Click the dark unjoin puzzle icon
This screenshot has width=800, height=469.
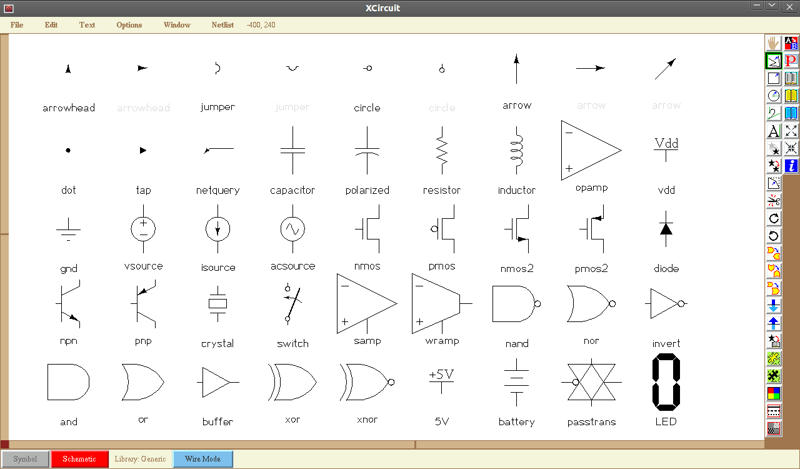click(773, 376)
